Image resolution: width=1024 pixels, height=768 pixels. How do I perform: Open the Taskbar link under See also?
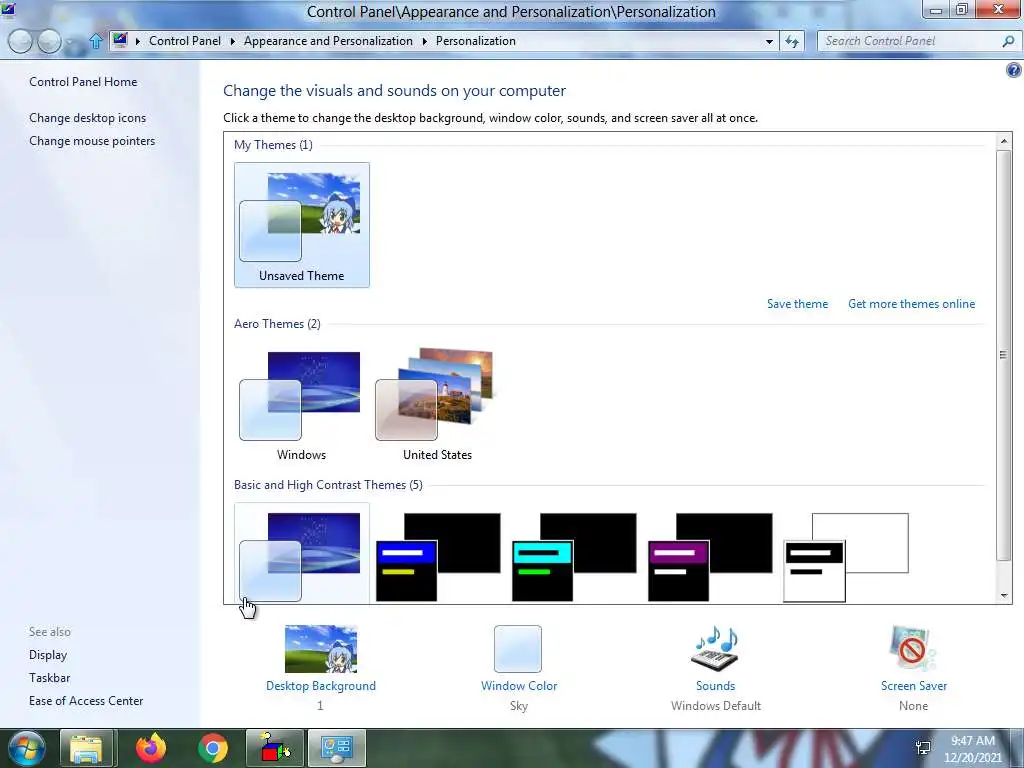pyautogui.click(x=49, y=678)
